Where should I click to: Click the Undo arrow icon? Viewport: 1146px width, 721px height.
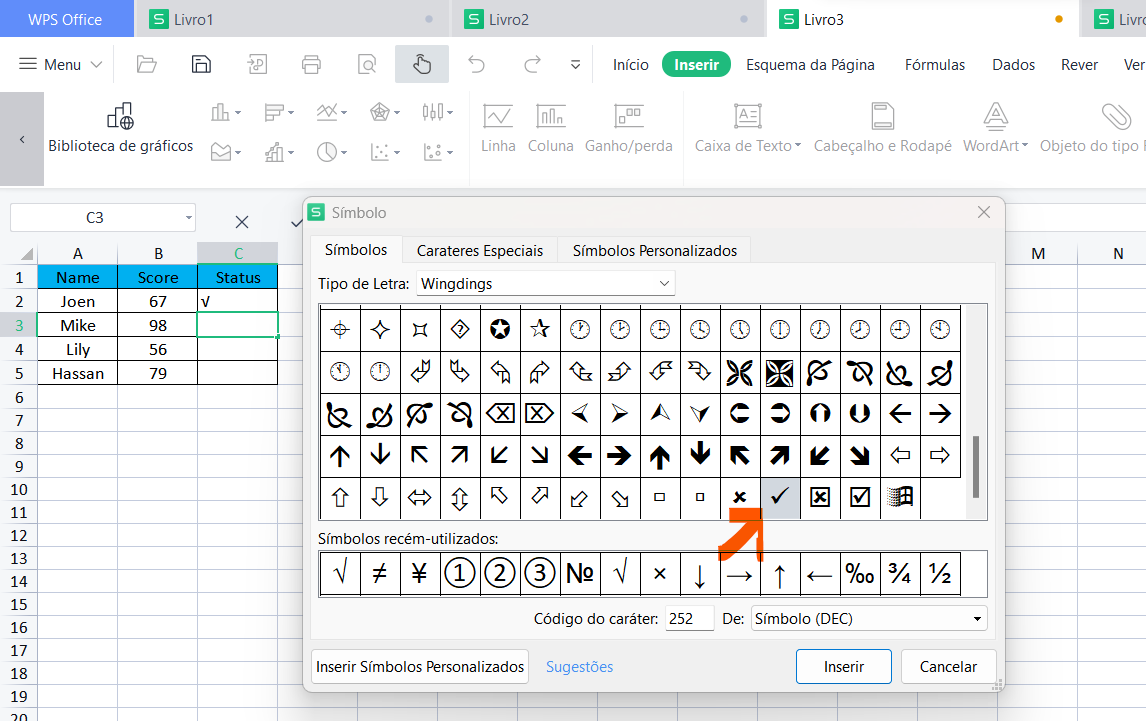click(x=477, y=64)
